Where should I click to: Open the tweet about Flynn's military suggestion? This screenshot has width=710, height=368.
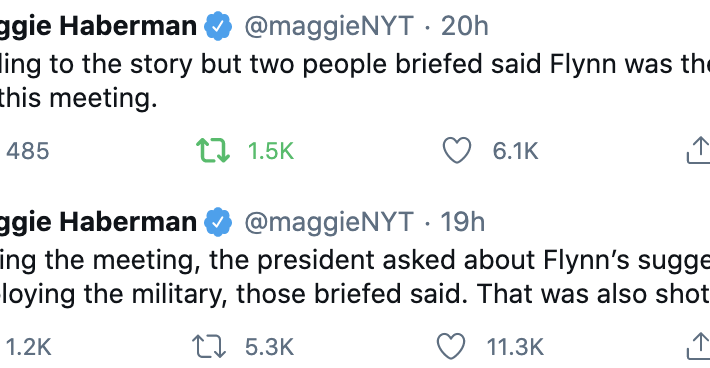point(355,277)
